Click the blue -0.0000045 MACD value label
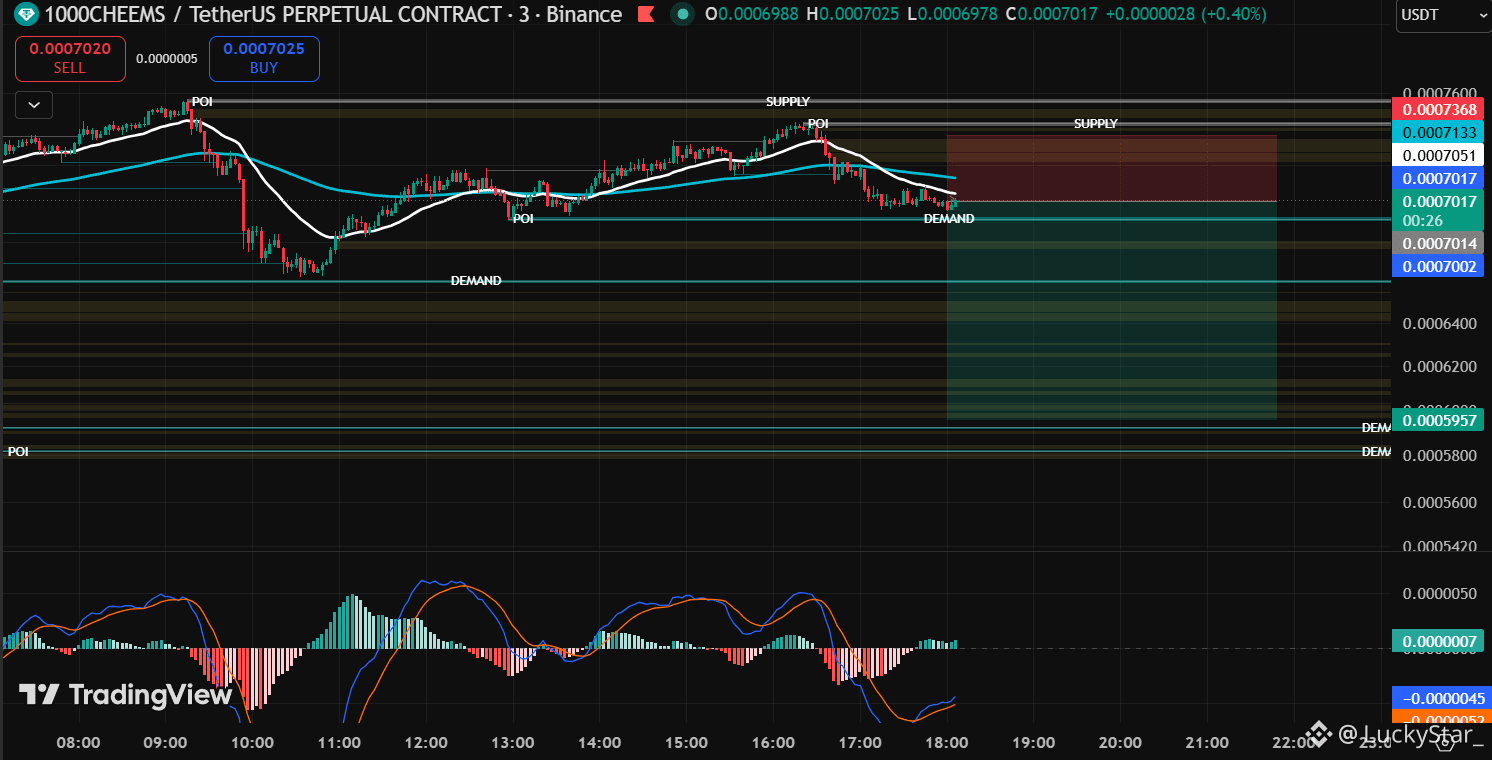This screenshot has height=760, width=1492. (x=1439, y=698)
